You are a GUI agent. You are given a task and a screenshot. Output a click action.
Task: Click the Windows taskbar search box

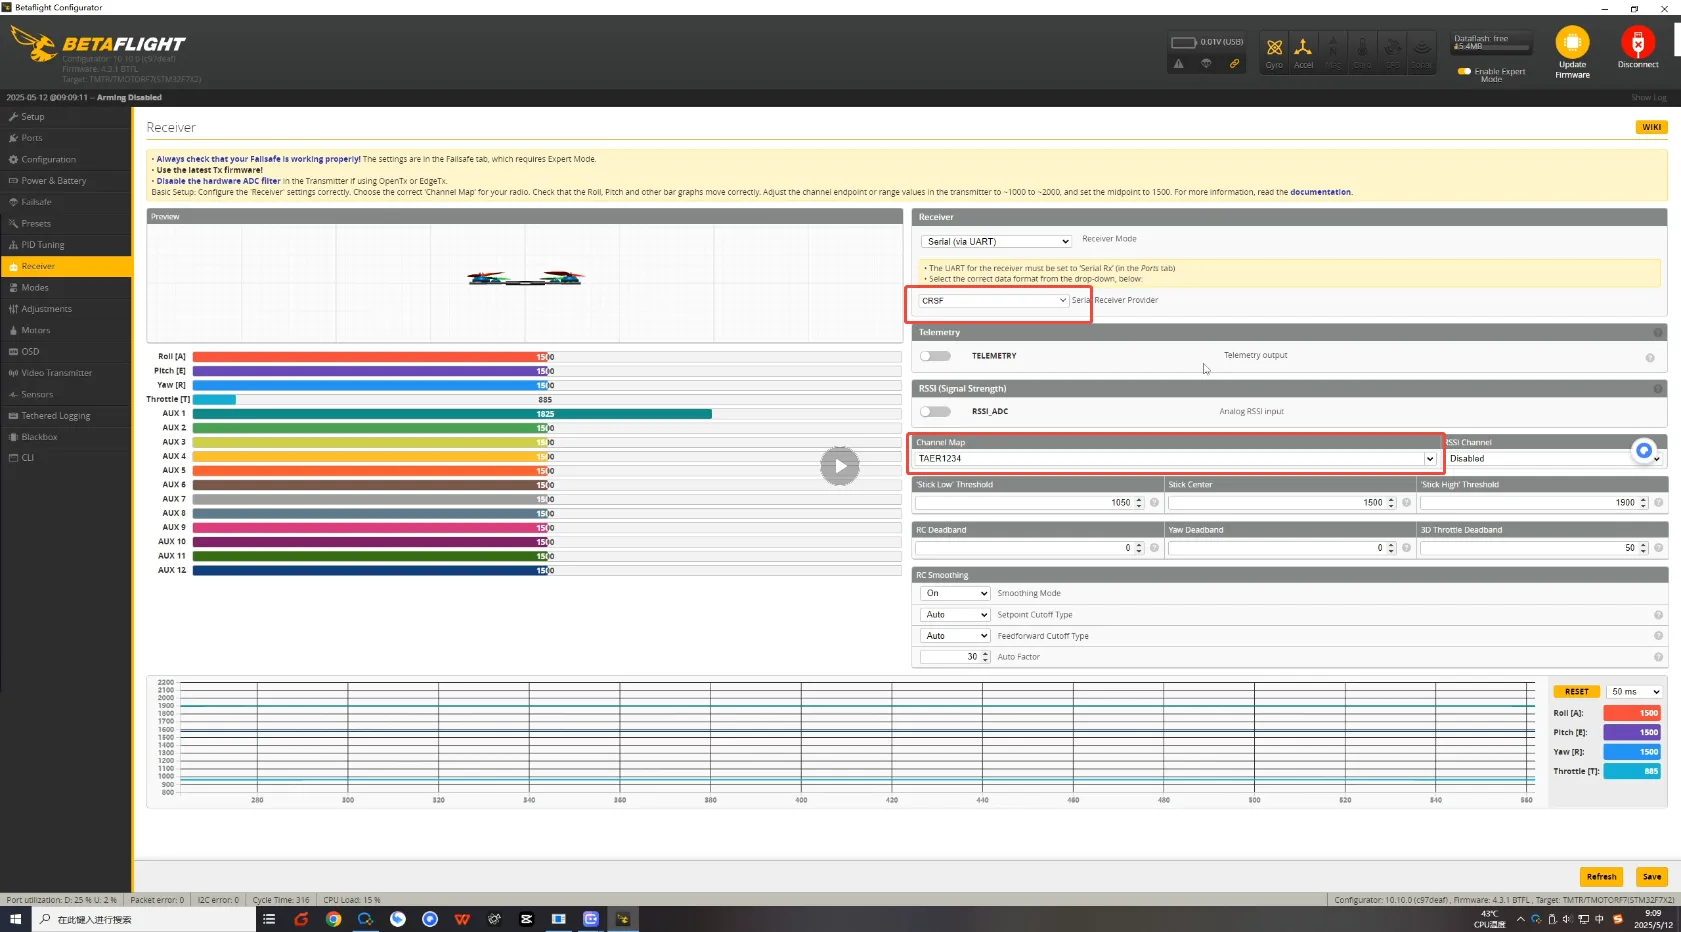point(145,919)
